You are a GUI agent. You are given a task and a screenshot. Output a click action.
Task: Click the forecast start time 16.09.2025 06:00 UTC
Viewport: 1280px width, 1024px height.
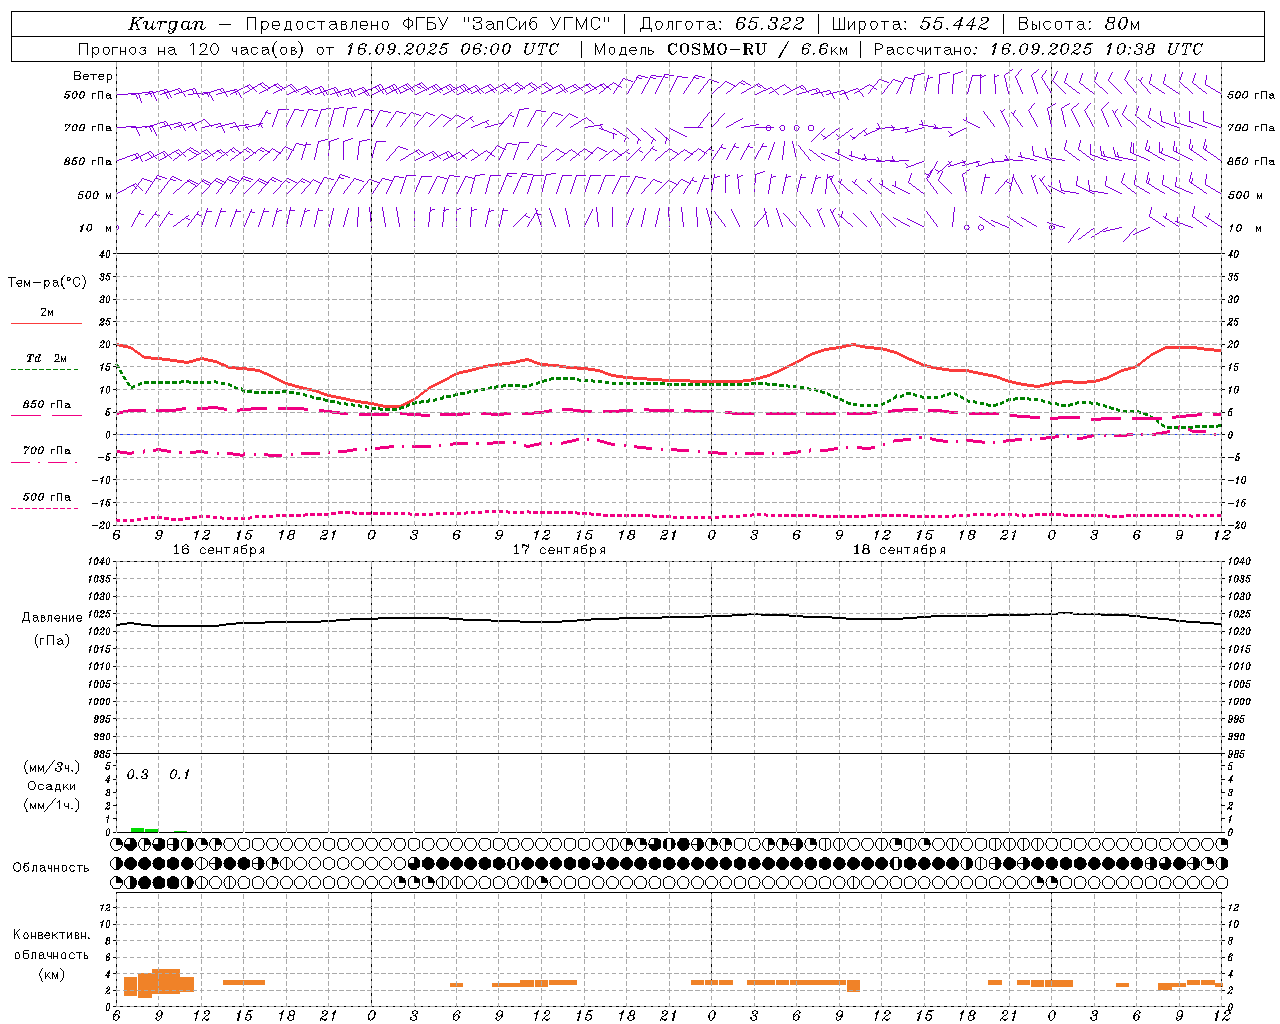[452, 49]
